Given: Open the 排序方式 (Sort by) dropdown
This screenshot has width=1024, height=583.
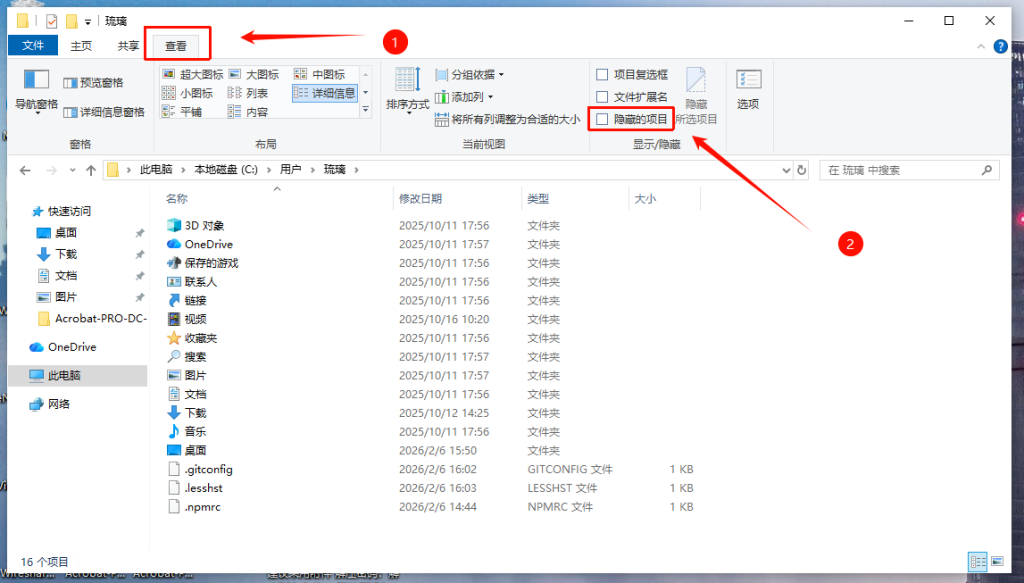Looking at the screenshot, I should pos(407,90).
